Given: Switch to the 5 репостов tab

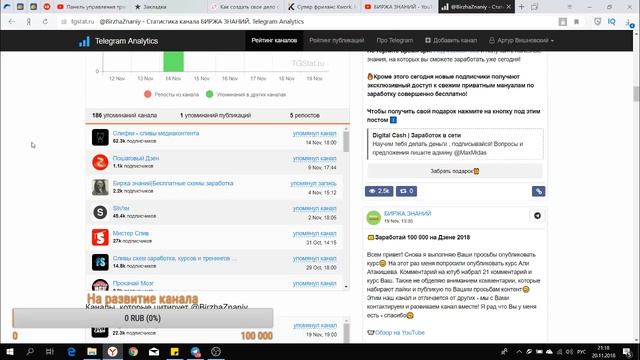Looking at the screenshot, I should pos(304,116).
